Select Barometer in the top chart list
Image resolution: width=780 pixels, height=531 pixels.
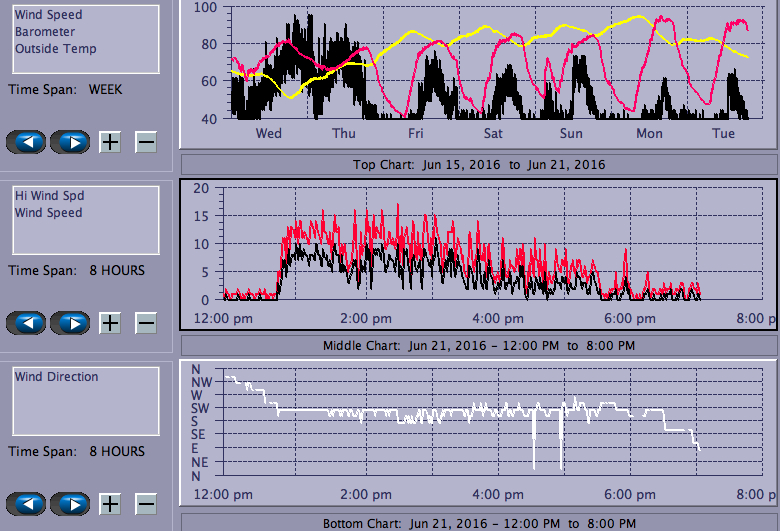42,32
